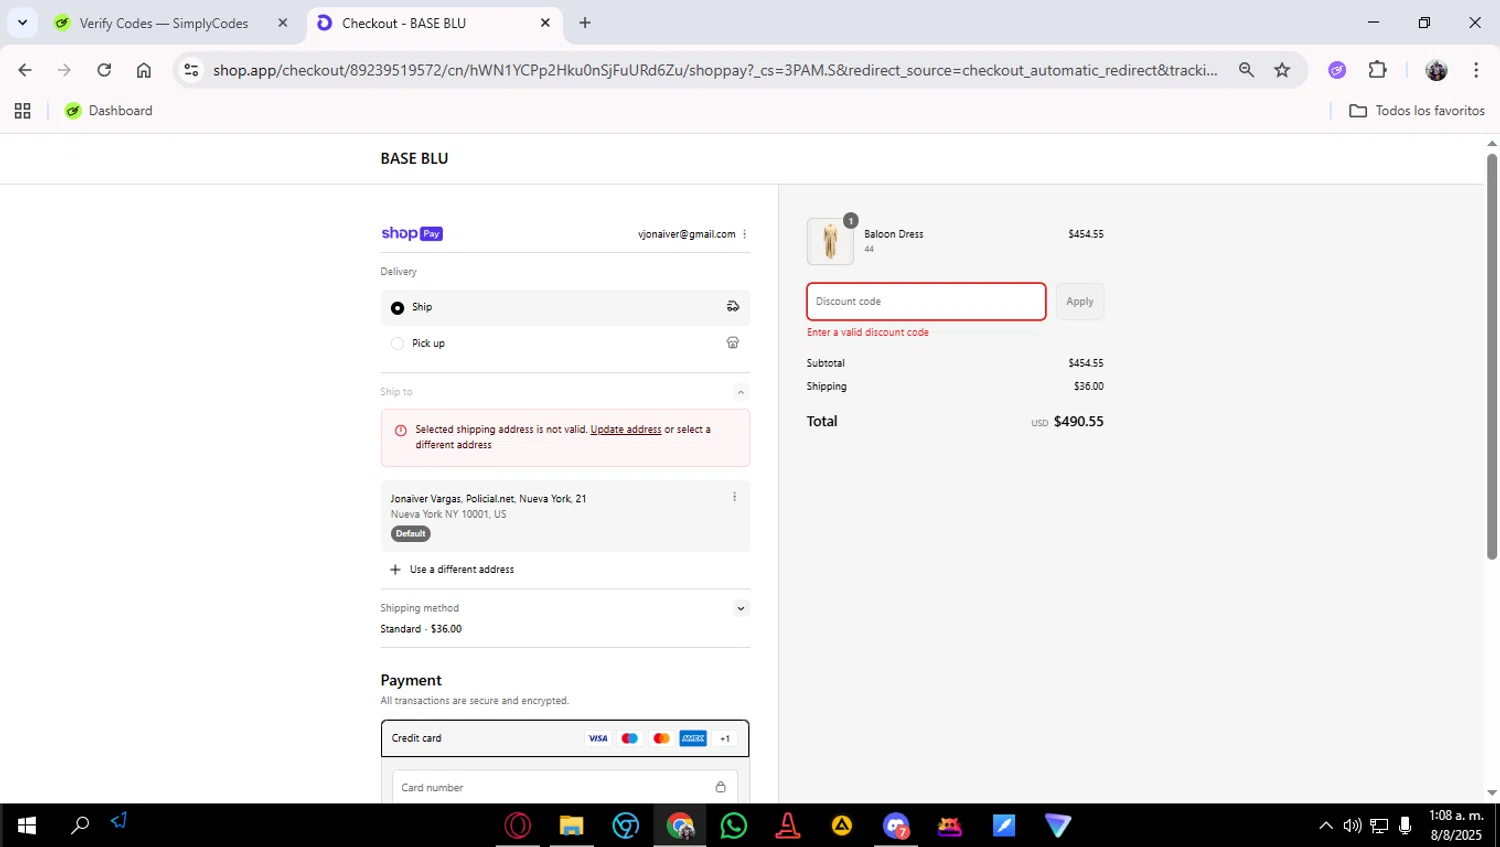Show hidden system tray icons
Screen dimensions: 1500x847
point(1326,826)
